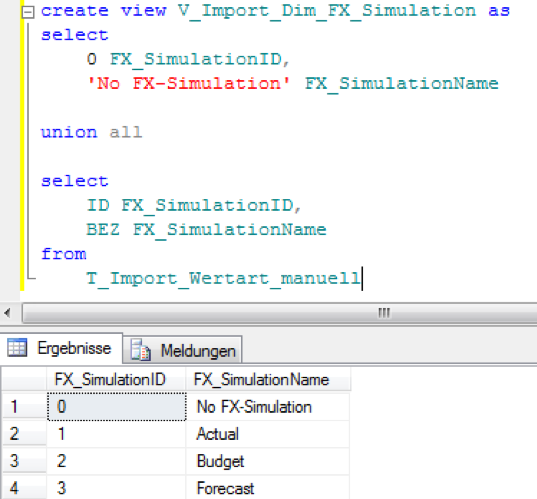The image size is (537, 499).
Task: Click the ID cell with value 0
Action: click(x=116, y=407)
